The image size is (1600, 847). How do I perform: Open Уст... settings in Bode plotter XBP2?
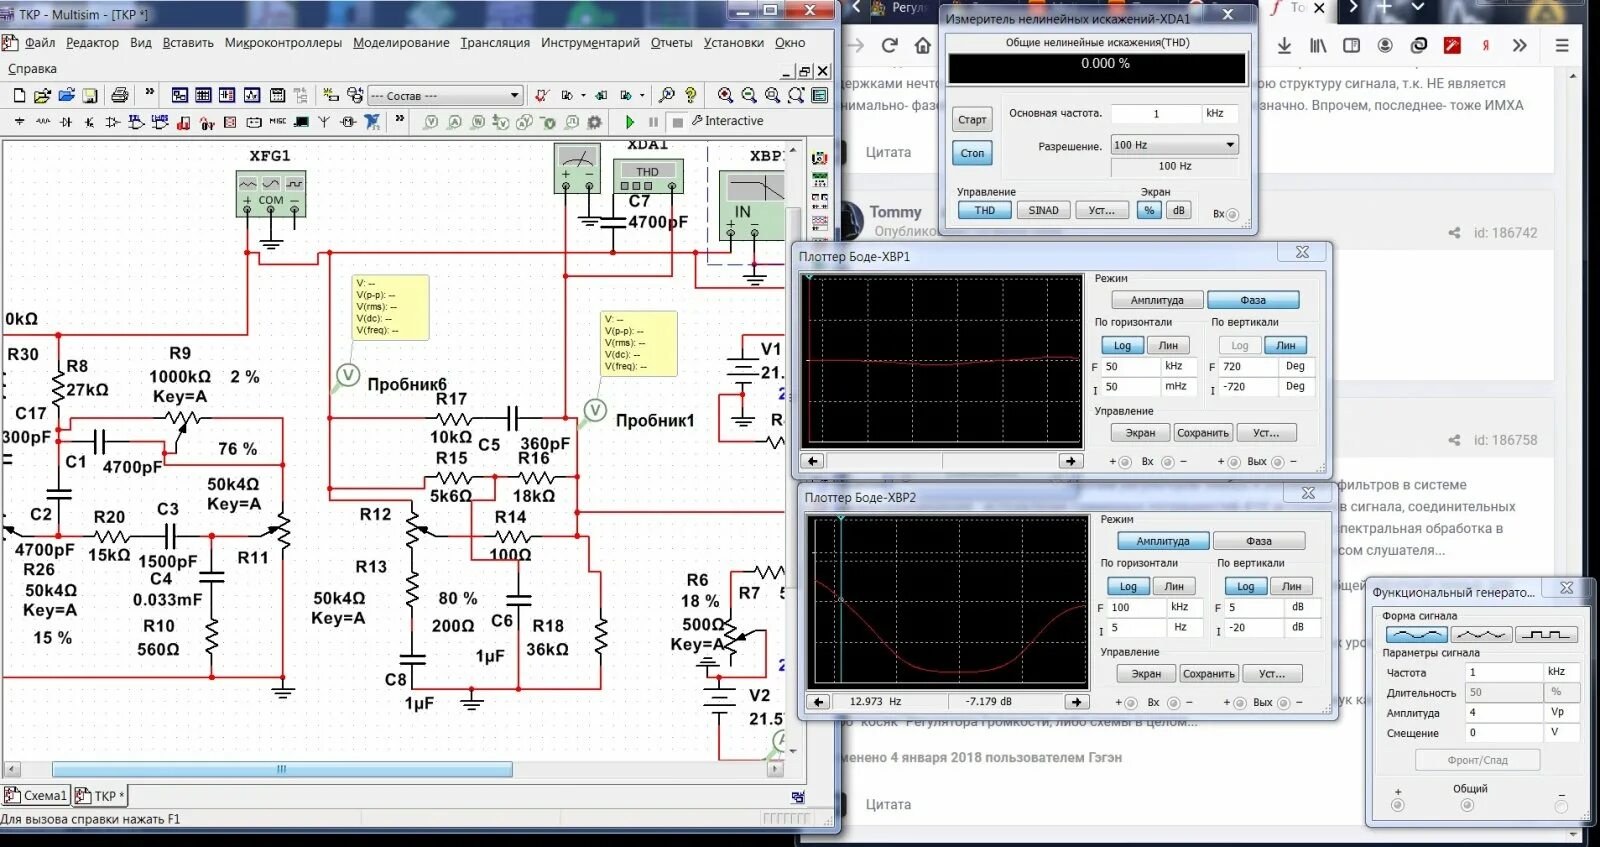1272,674
